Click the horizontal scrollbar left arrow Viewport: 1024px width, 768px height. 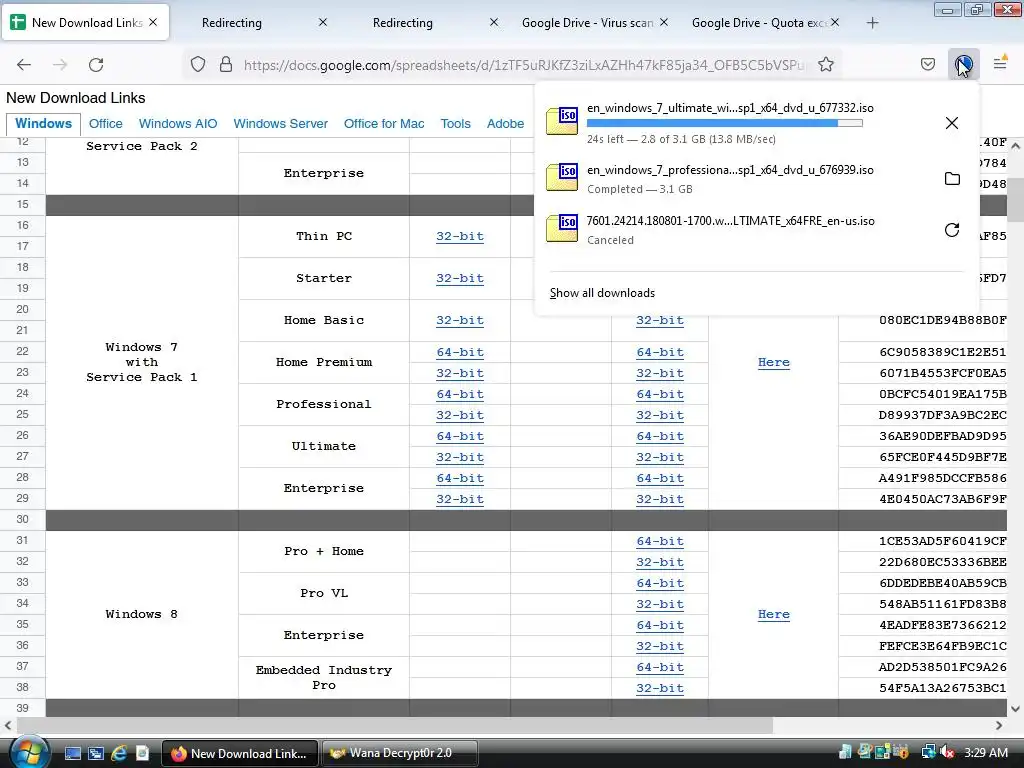pos(8,725)
